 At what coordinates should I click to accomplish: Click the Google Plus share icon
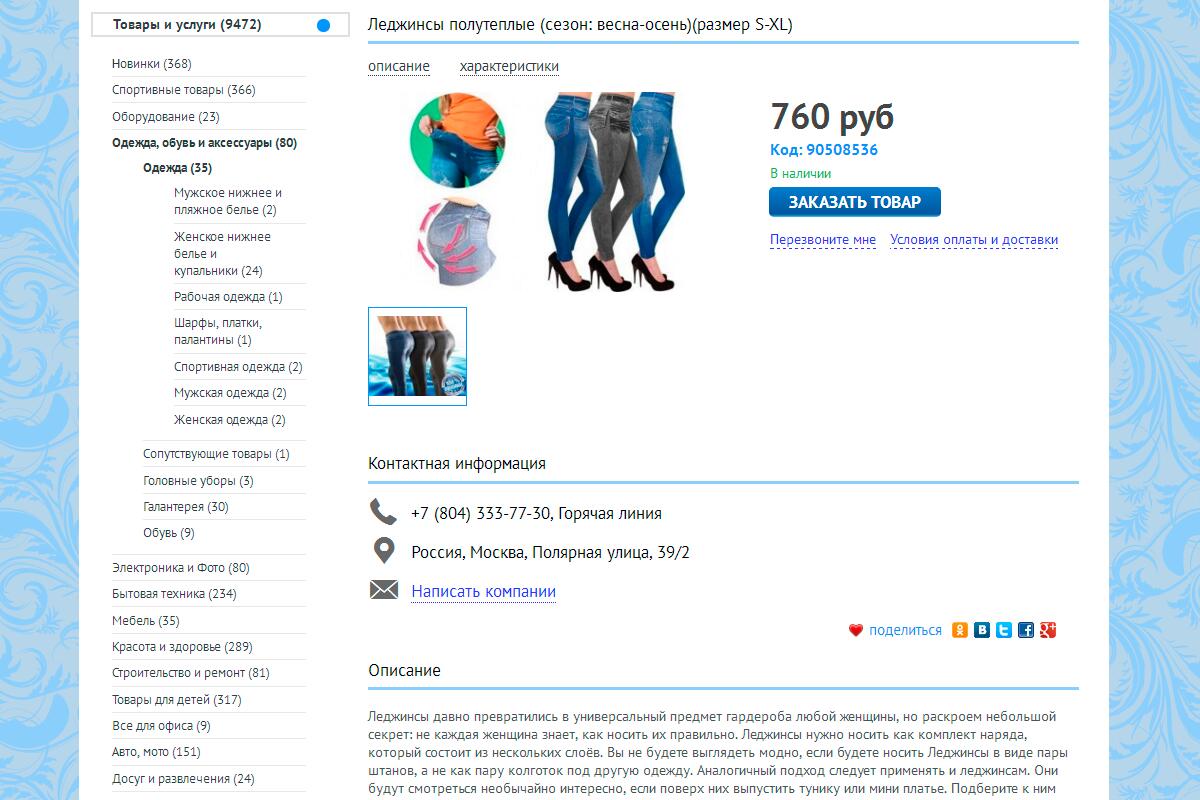click(x=1048, y=630)
